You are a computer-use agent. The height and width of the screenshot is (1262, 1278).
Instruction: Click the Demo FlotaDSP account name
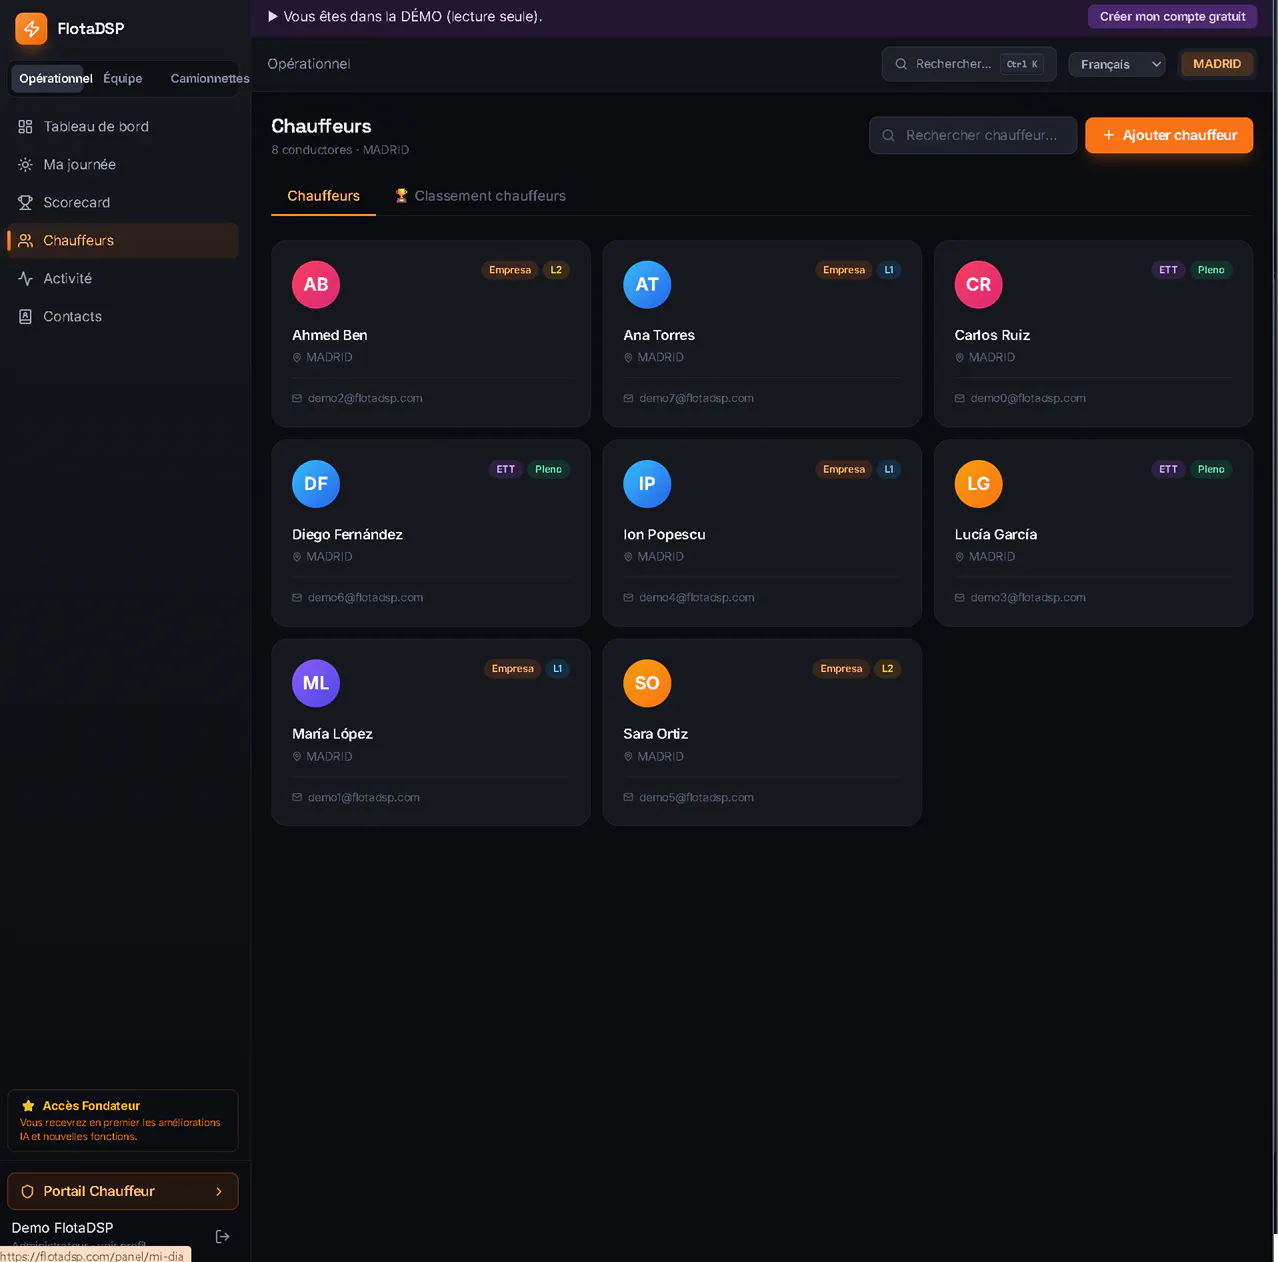[62, 1228]
